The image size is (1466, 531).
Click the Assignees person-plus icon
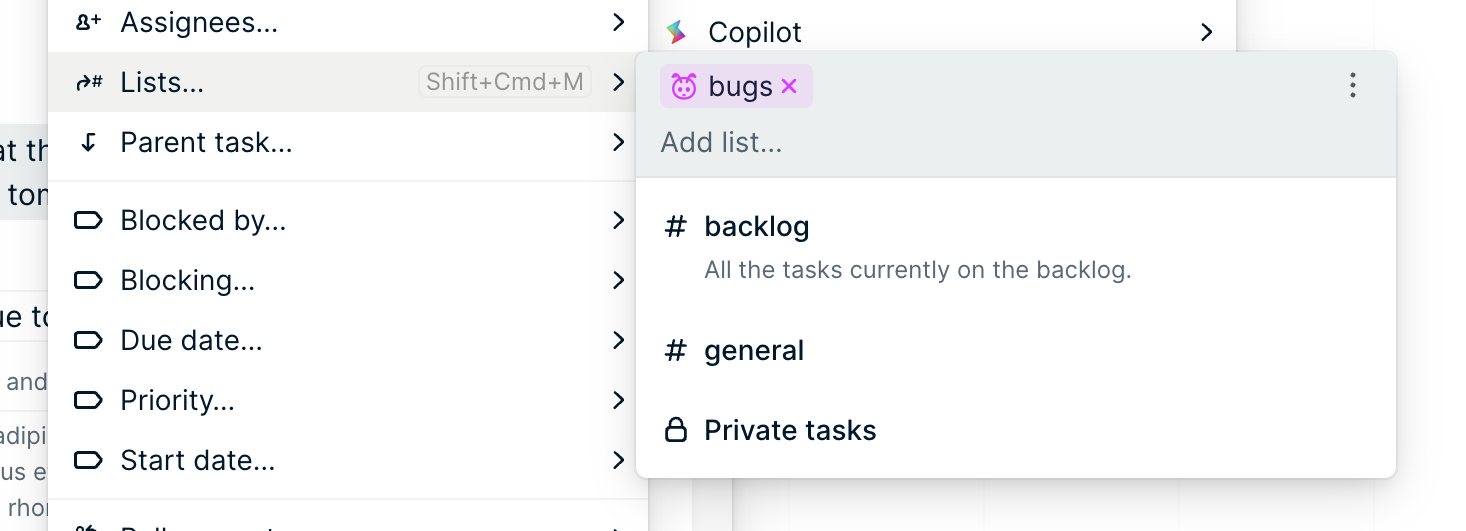(89, 22)
